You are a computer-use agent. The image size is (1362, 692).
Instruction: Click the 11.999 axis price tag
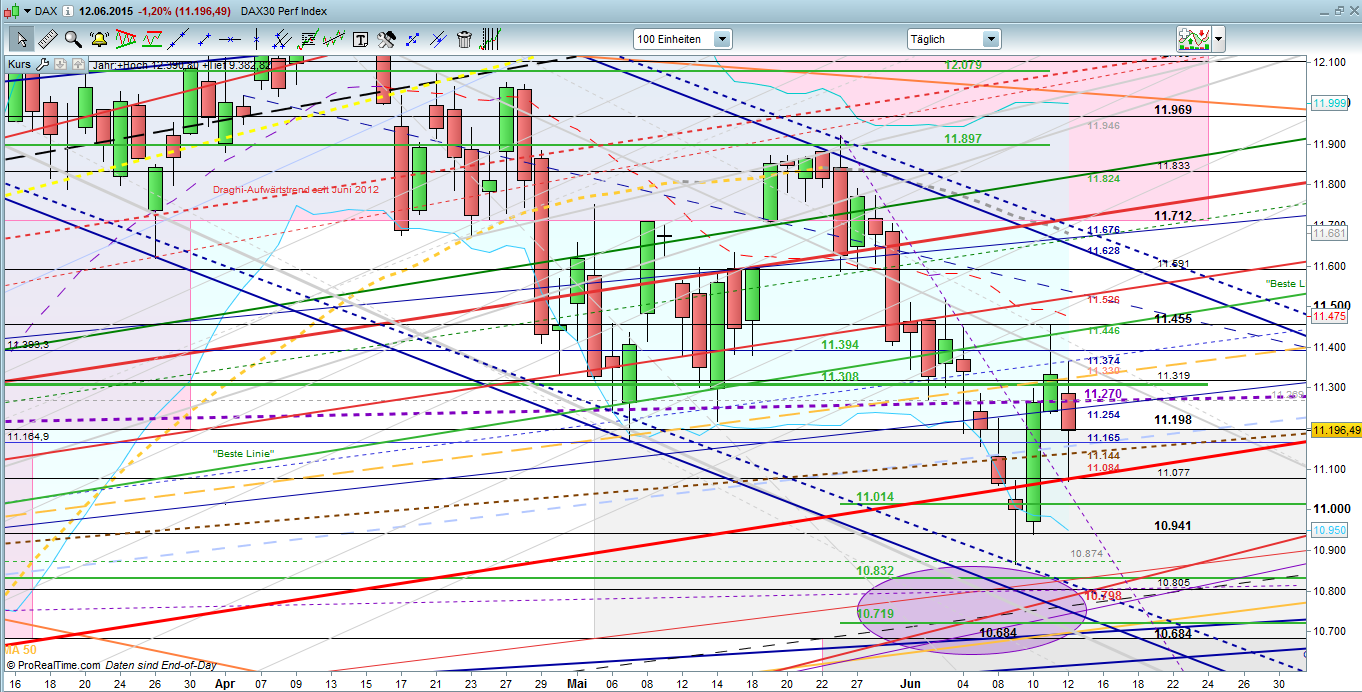pyautogui.click(x=1329, y=103)
